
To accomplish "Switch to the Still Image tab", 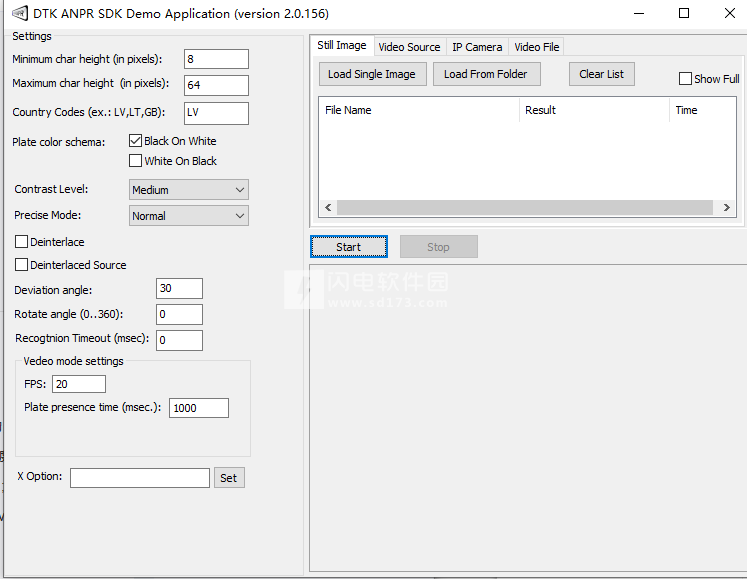I will tap(342, 45).
